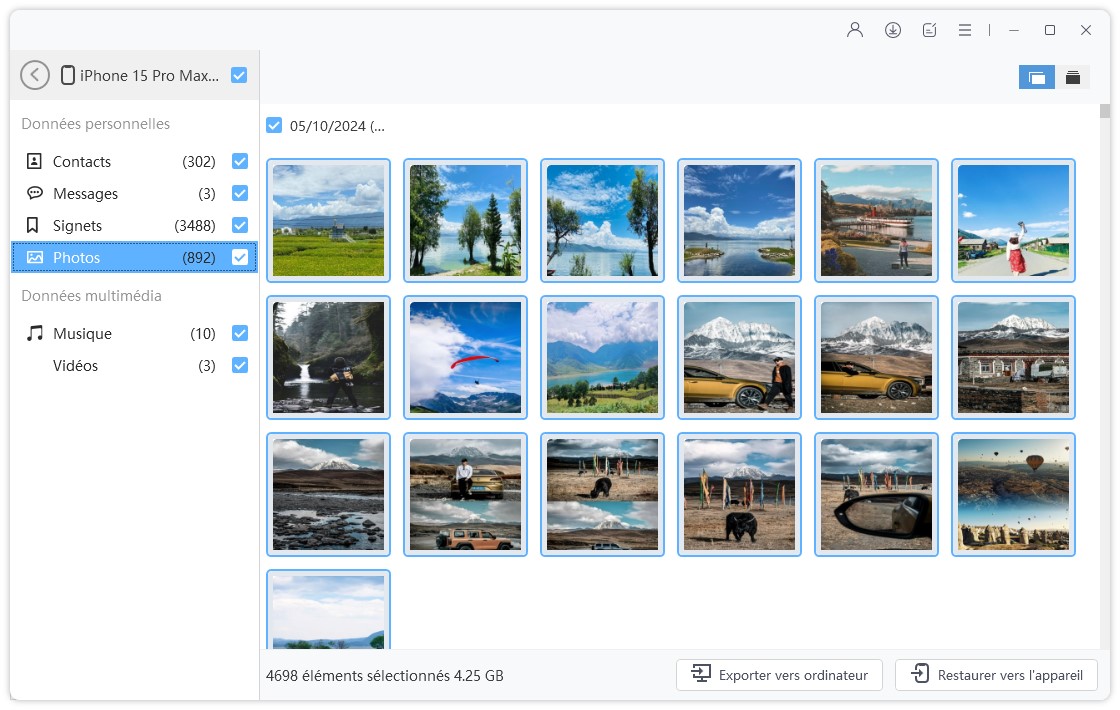The width and height of the screenshot is (1120, 710).
Task: Click the Messages speech bubble icon
Action: coord(34,193)
